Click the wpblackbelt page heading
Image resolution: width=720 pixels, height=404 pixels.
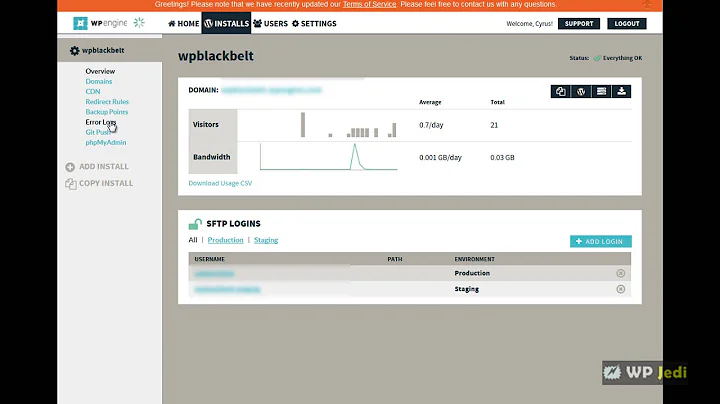point(216,56)
